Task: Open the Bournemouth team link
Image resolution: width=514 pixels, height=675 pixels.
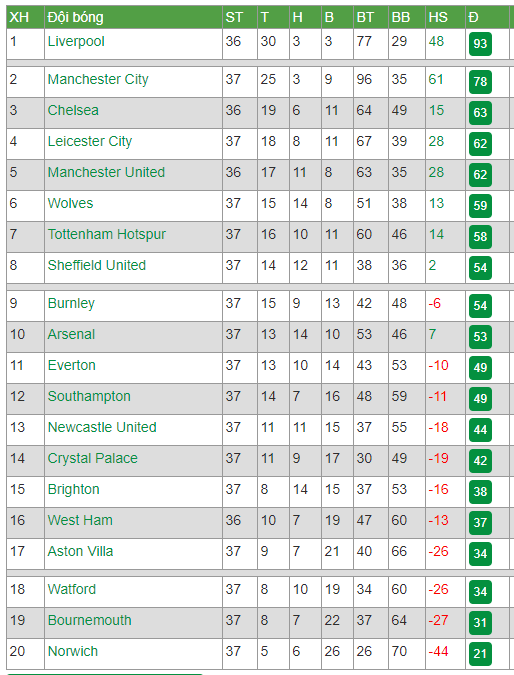Action: [90, 620]
